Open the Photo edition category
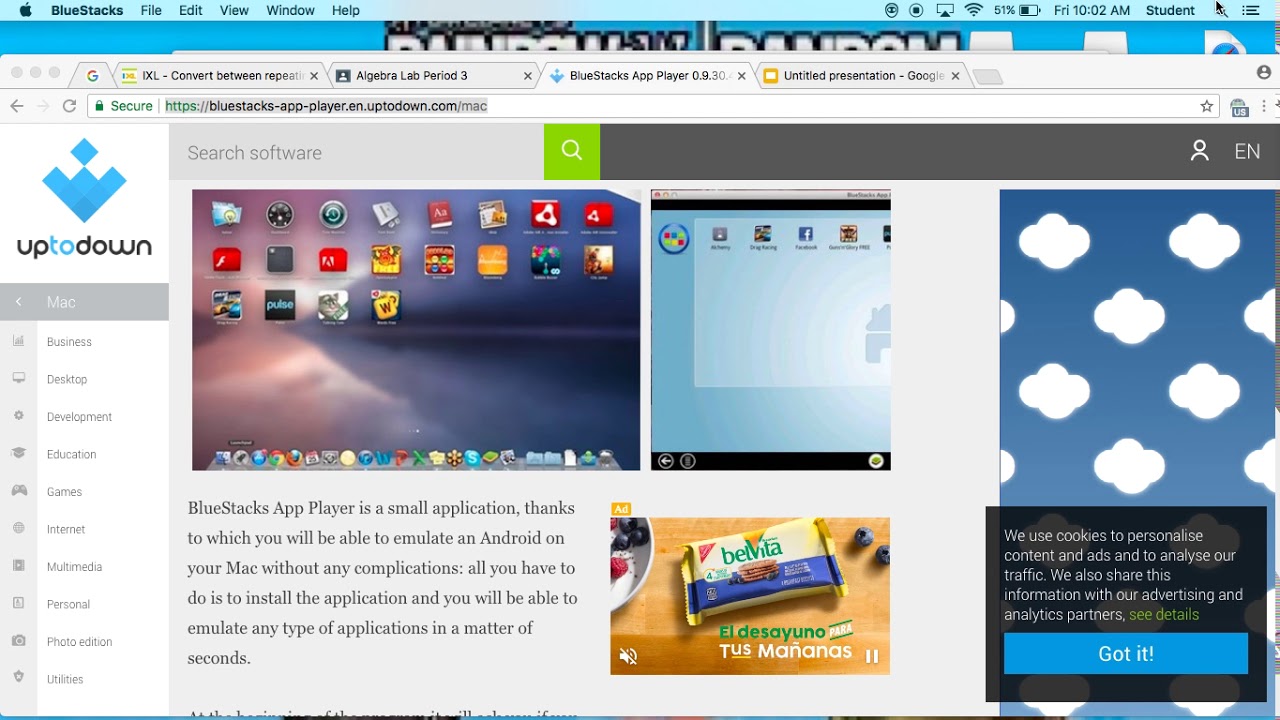1280x720 pixels. point(79,642)
